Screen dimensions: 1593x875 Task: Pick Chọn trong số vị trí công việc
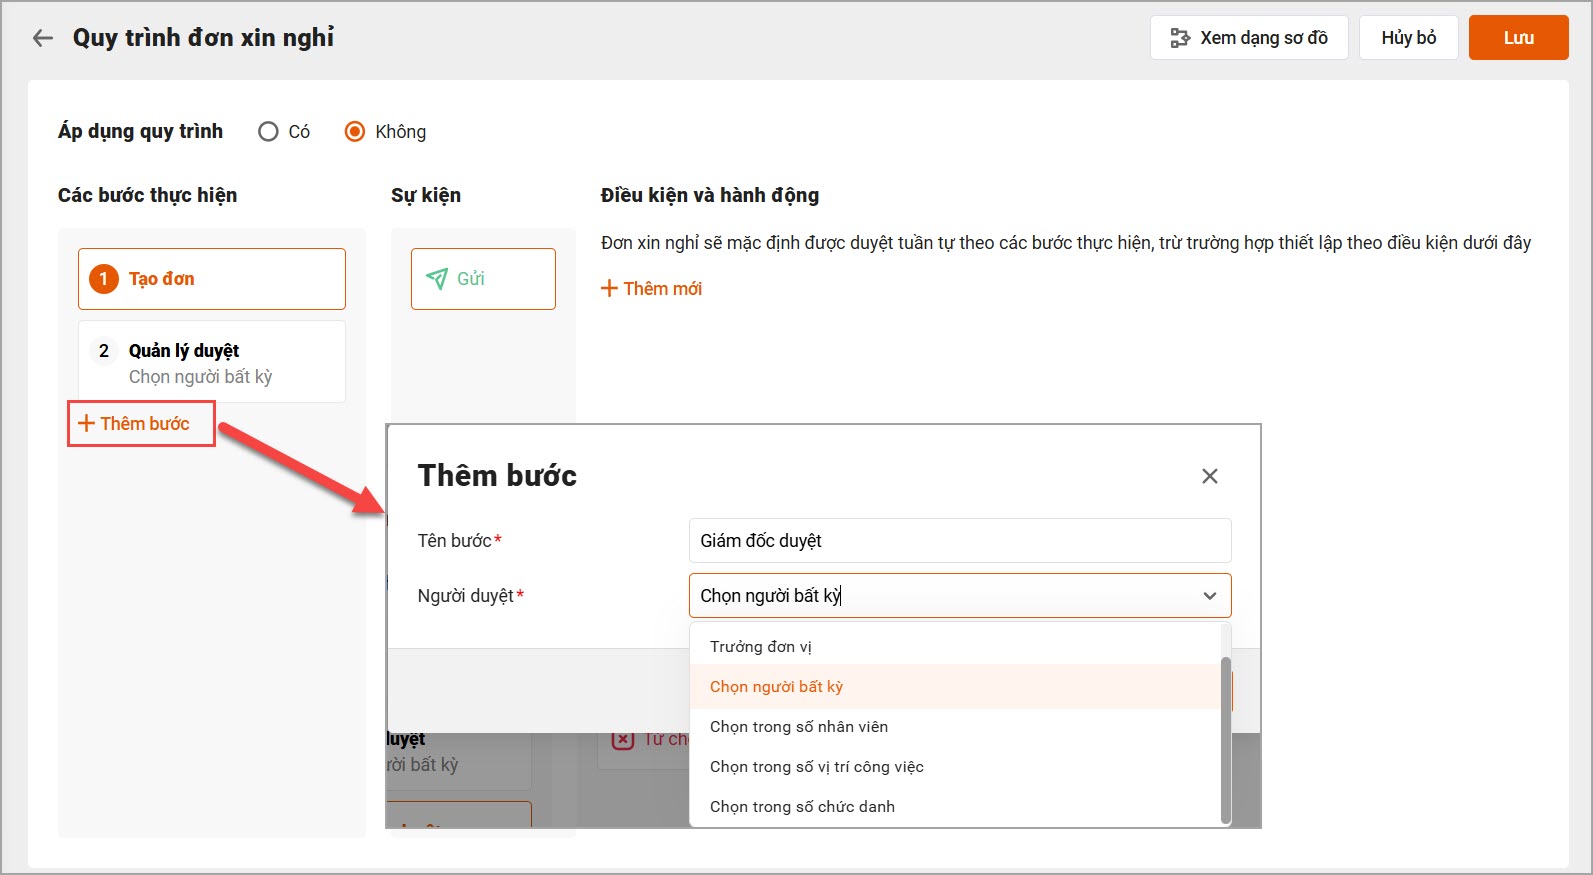[816, 767]
